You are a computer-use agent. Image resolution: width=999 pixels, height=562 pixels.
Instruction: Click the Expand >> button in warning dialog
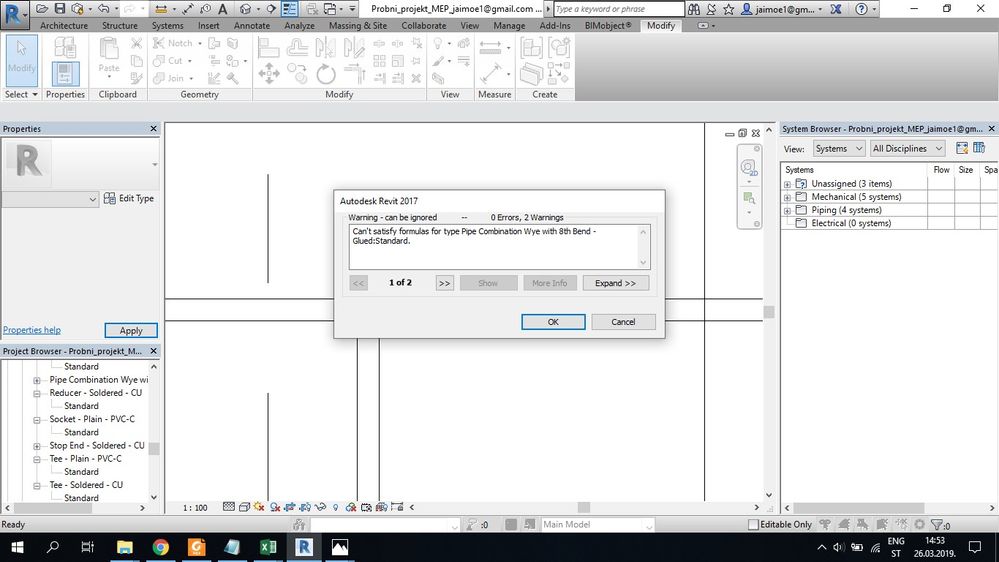pos(615,283)
